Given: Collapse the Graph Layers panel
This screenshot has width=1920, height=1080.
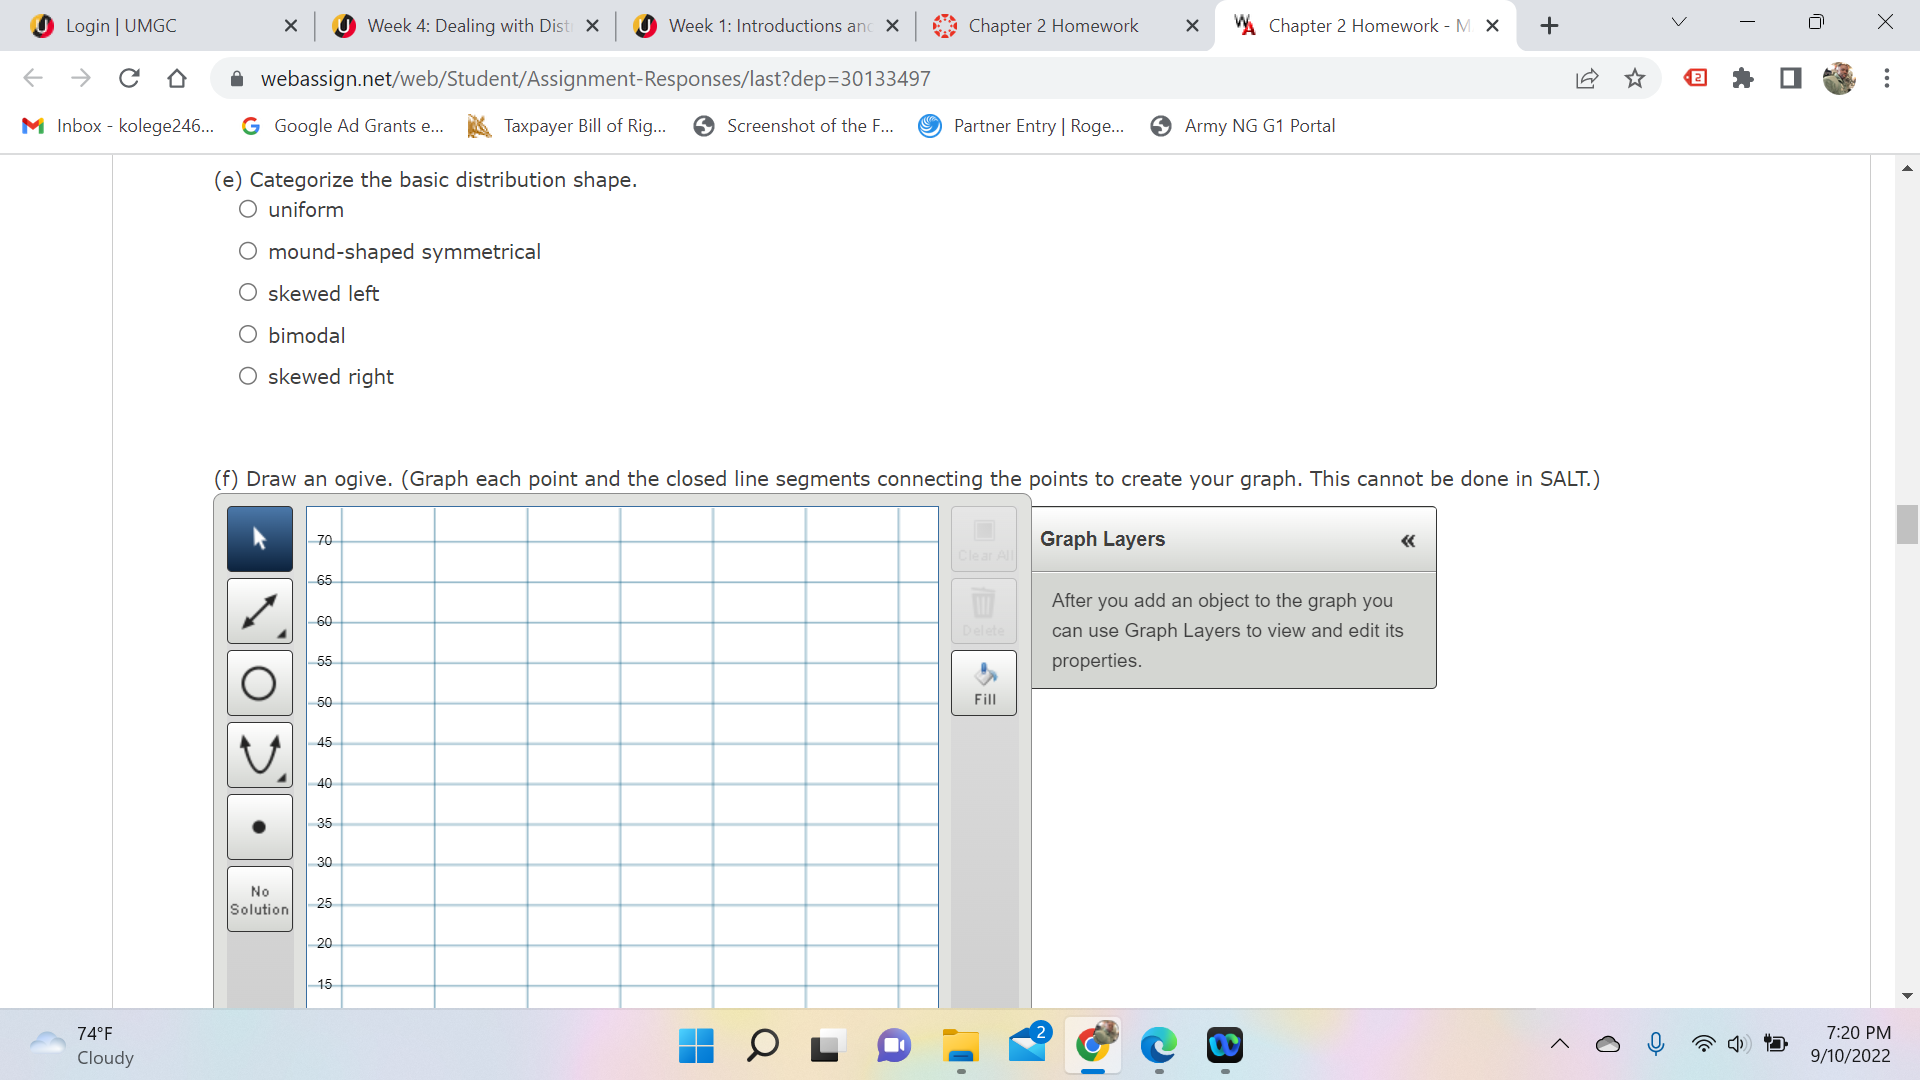Looking at the screenshot, I should click(1408, 540).
